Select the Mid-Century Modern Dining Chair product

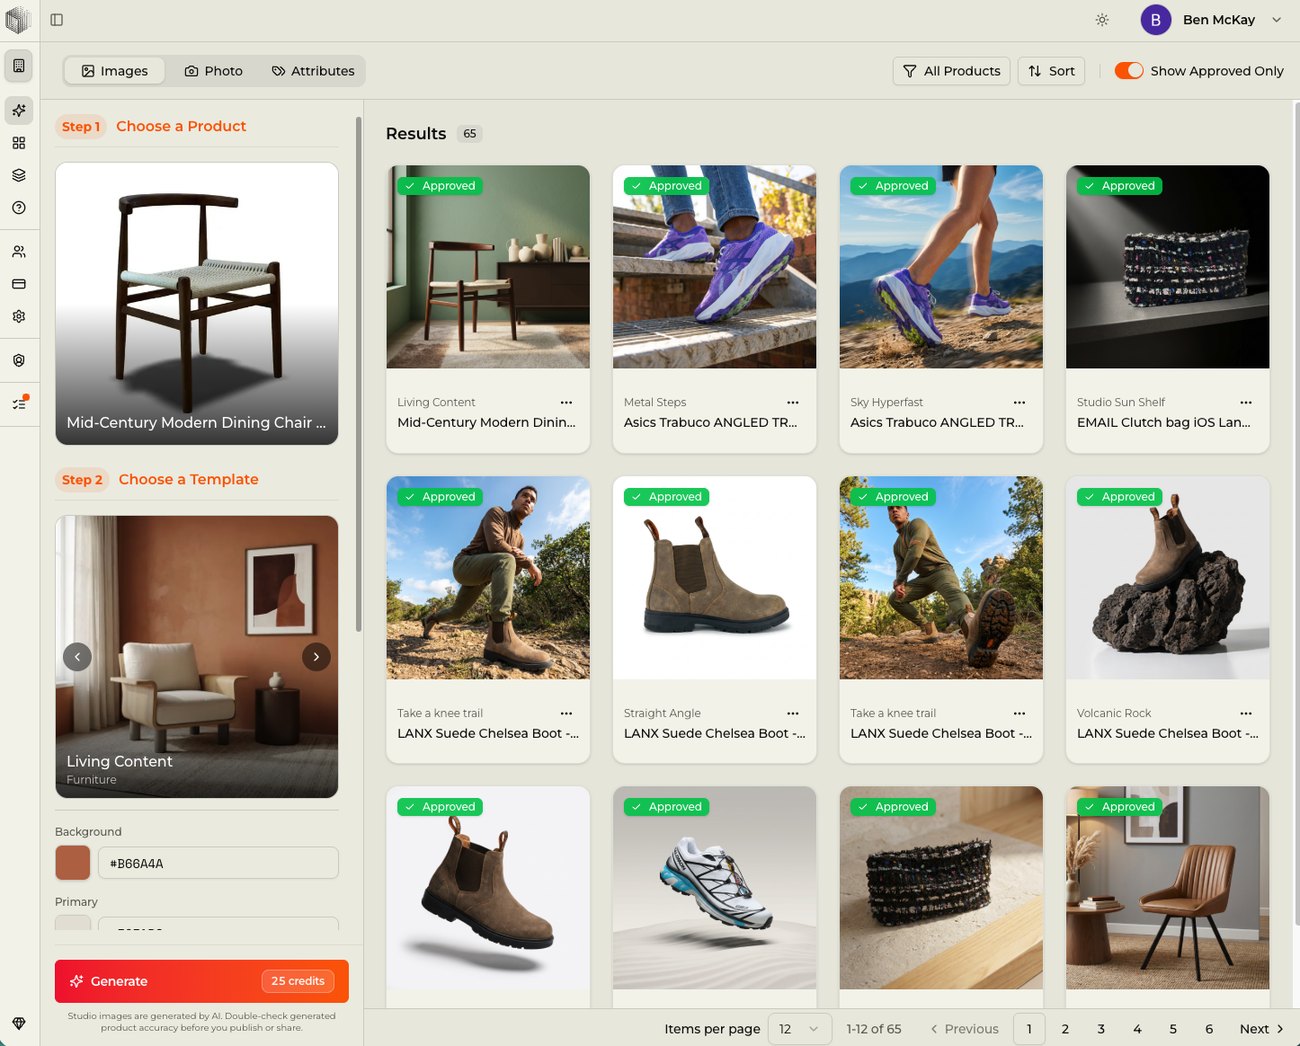coord(197,304)
